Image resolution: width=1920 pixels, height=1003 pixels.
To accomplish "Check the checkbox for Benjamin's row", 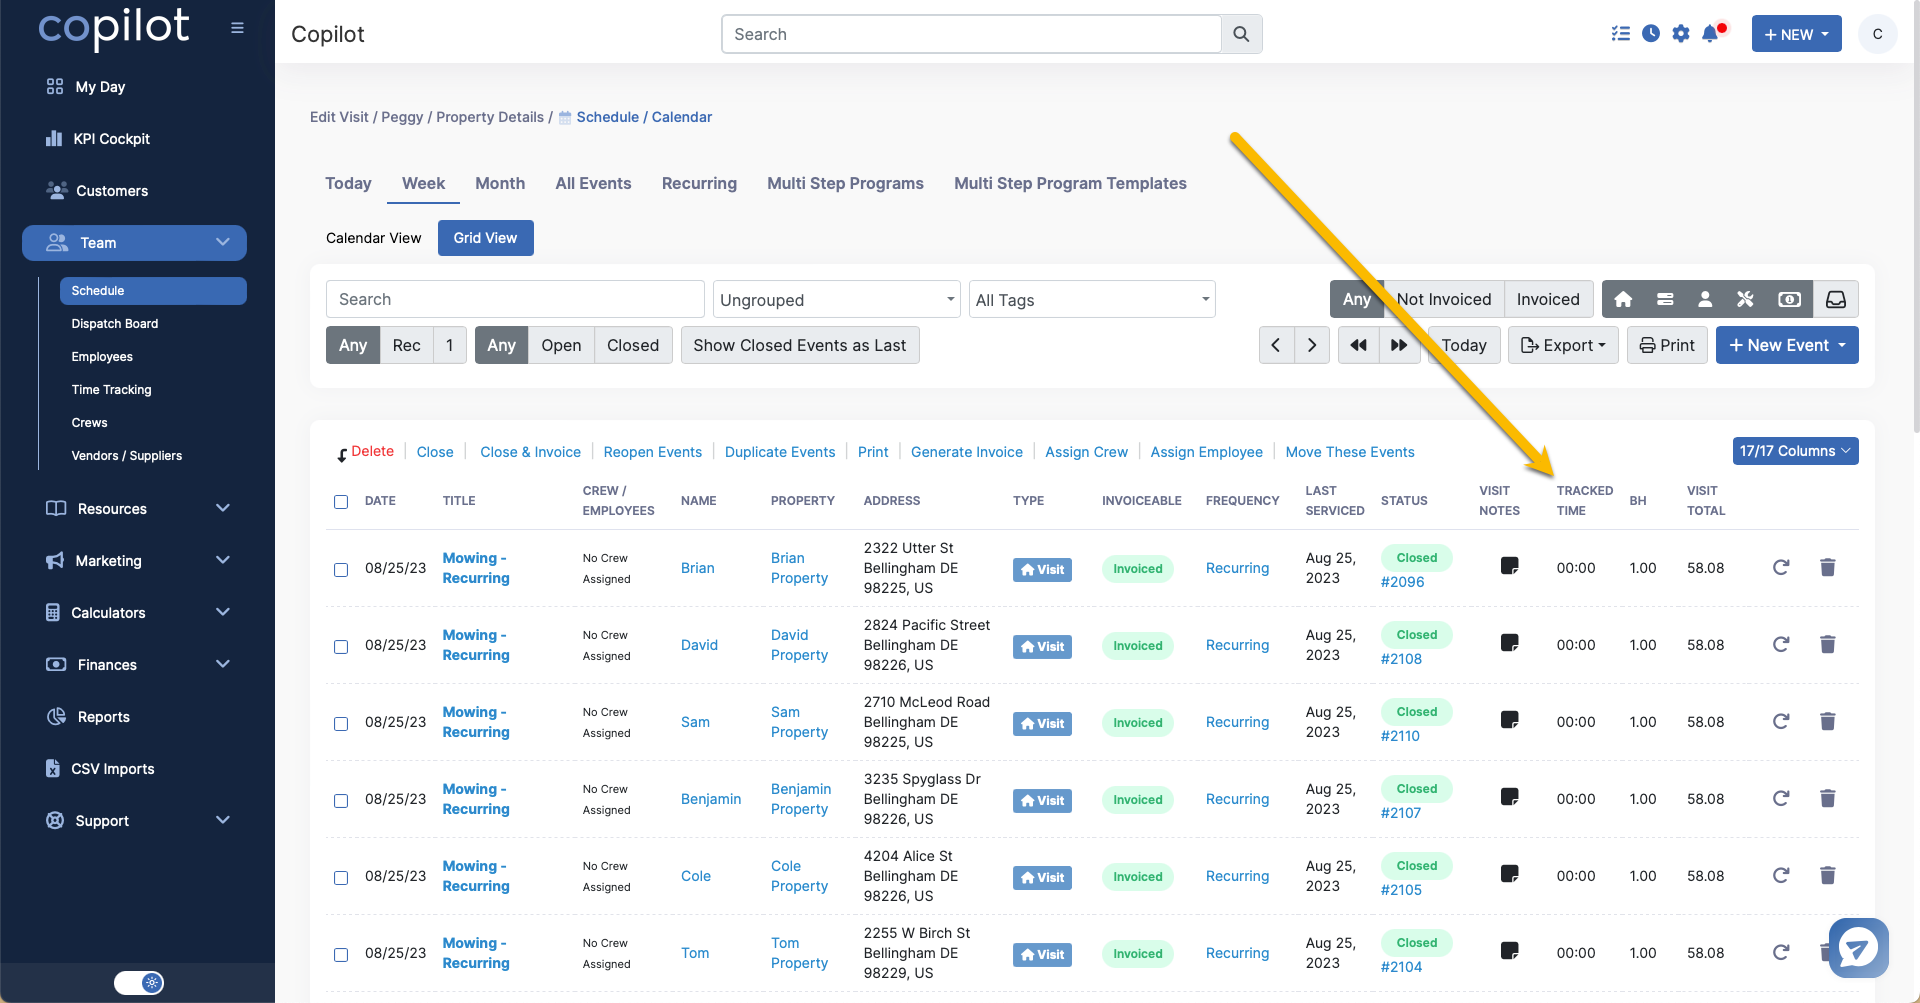I will point(341,801).
